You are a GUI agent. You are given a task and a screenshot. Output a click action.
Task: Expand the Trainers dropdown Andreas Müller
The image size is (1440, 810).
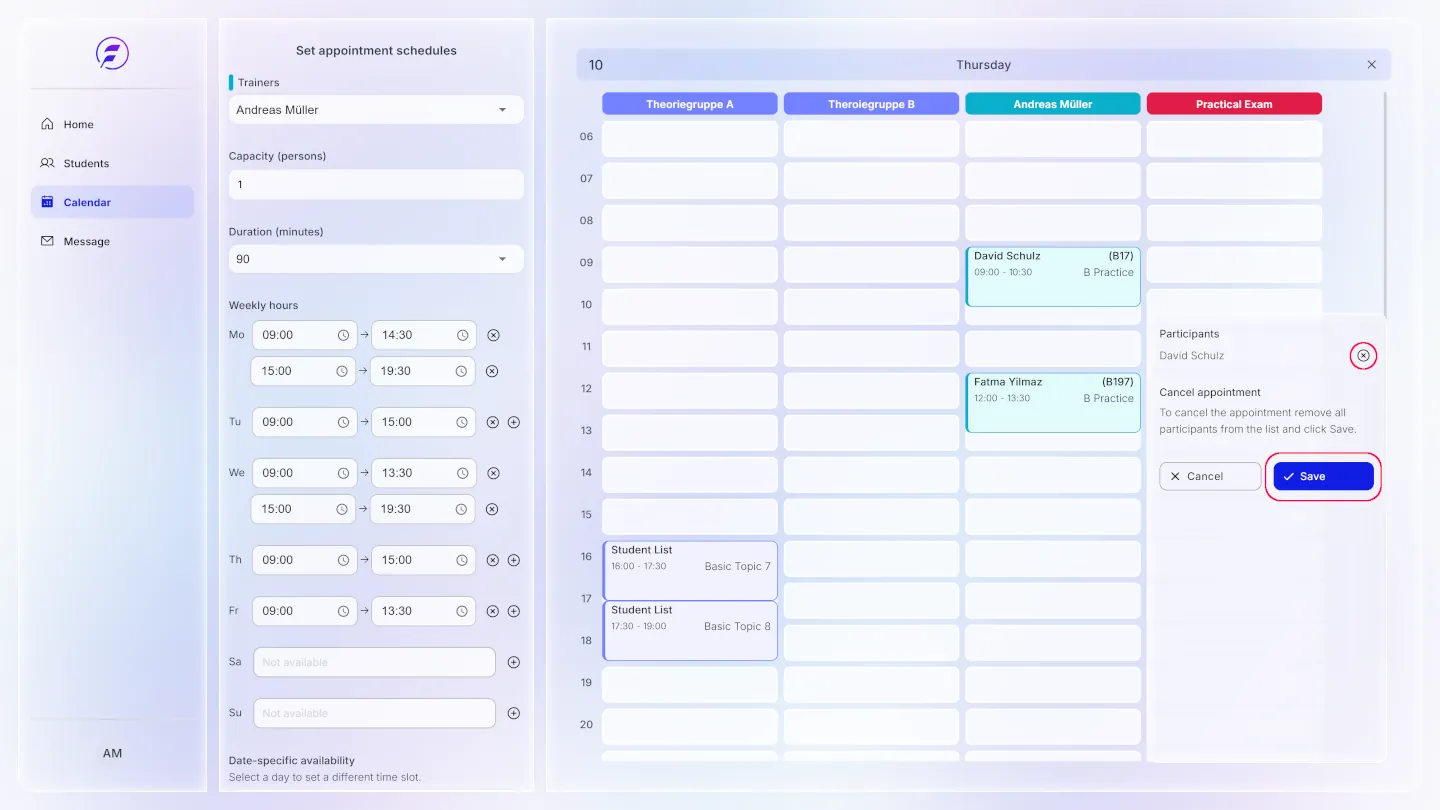click(x=376, y=110)
